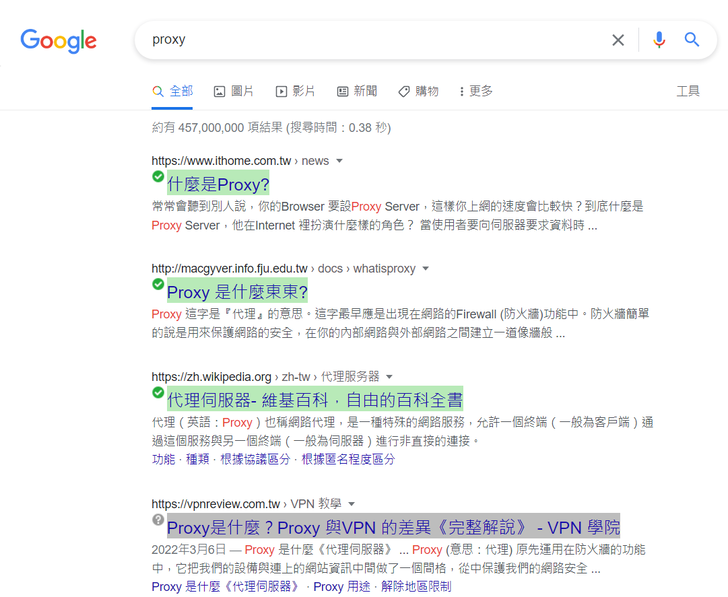Open sitelink Proxy 用途
Viewport: 728px width, 597px height.
(x=342, y=587)
